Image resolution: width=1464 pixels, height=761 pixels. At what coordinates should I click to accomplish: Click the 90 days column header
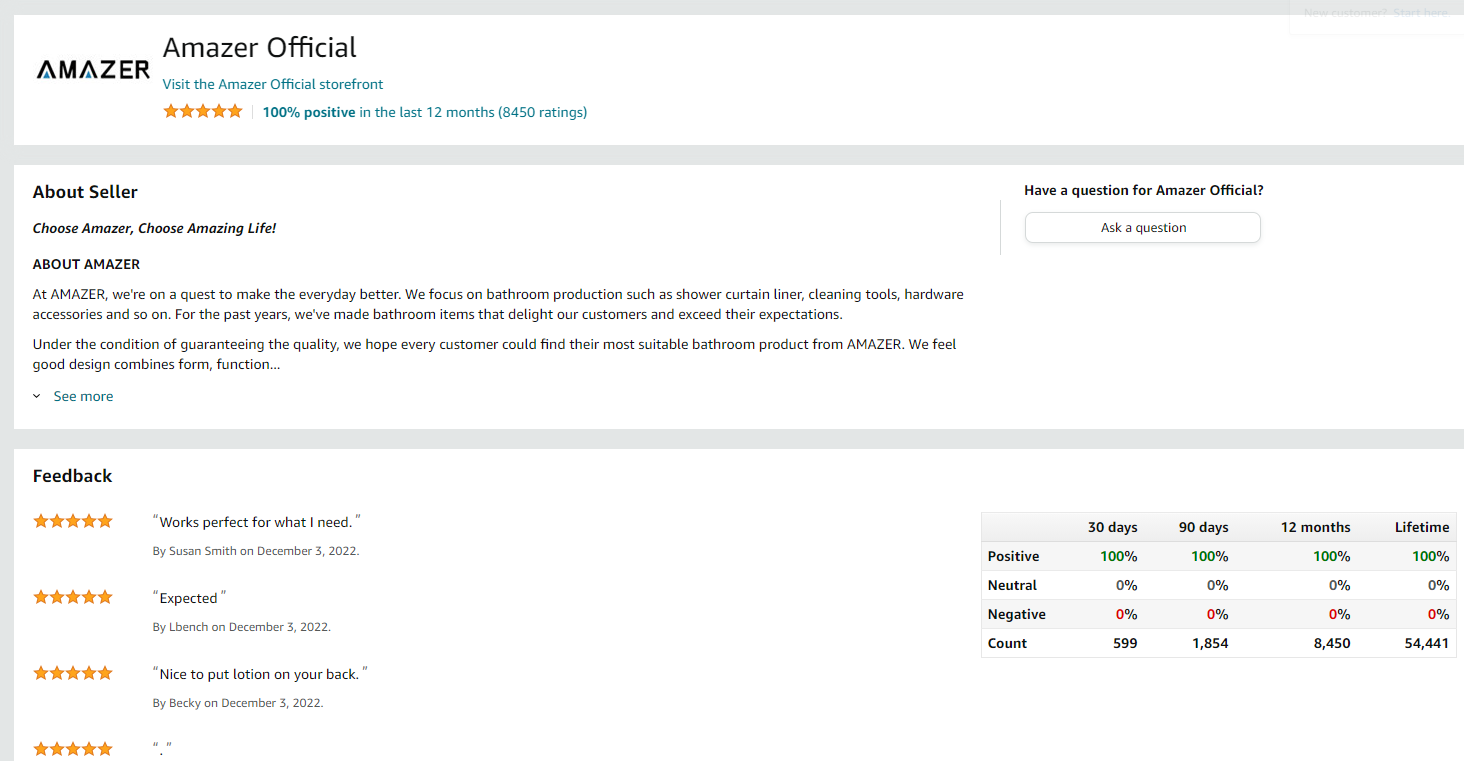[x=1204, y=527]
